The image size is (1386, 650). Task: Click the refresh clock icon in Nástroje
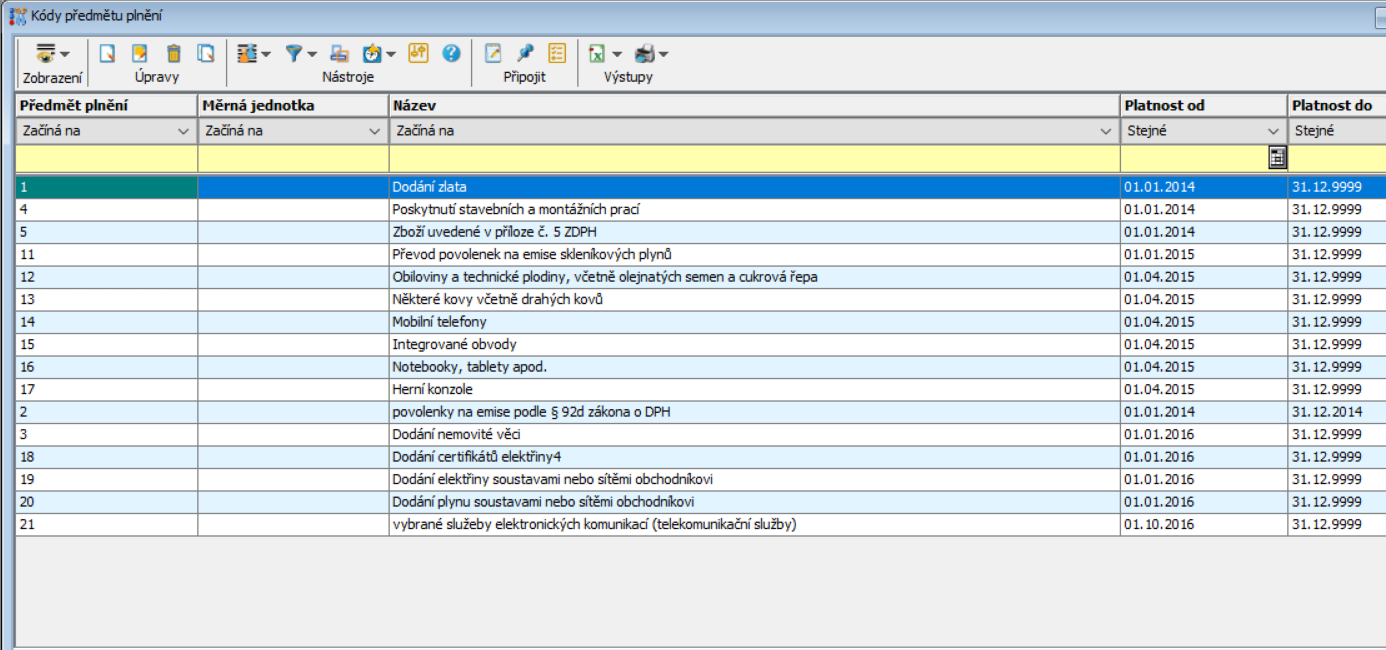tap(373, 54)
